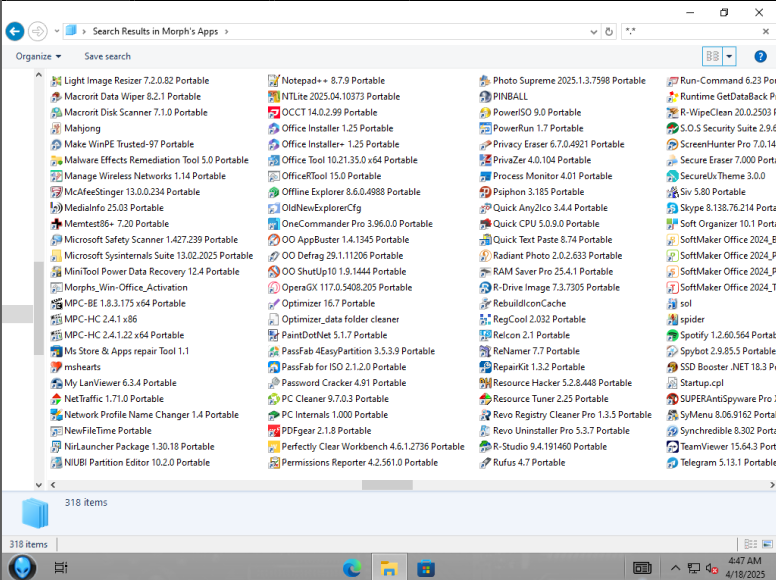776x580 pixels.
Task: Select 'Morphs_Win-Office_Activation' item
Action: [x=119, y=288]
